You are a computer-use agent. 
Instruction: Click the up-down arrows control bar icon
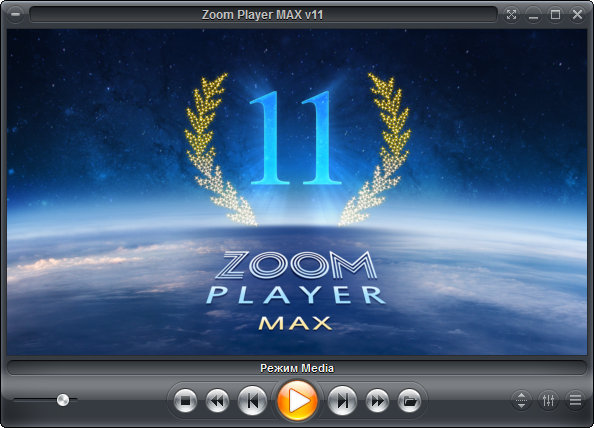point(521,400)
